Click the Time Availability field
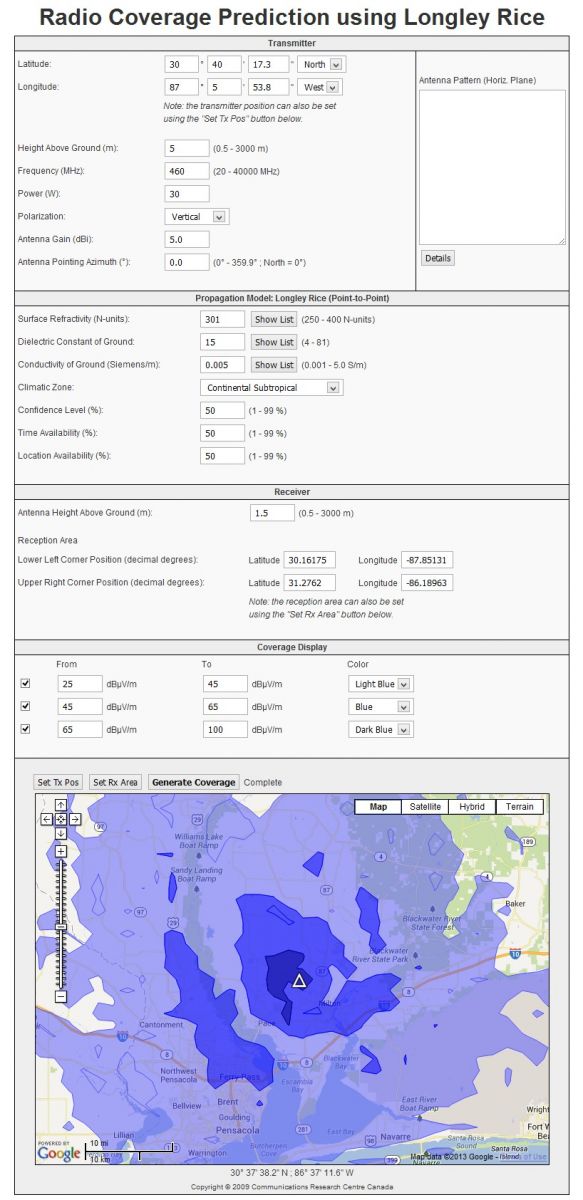Screen dimensions: 583x1200 pyautogui.click(x=223, y=433)
